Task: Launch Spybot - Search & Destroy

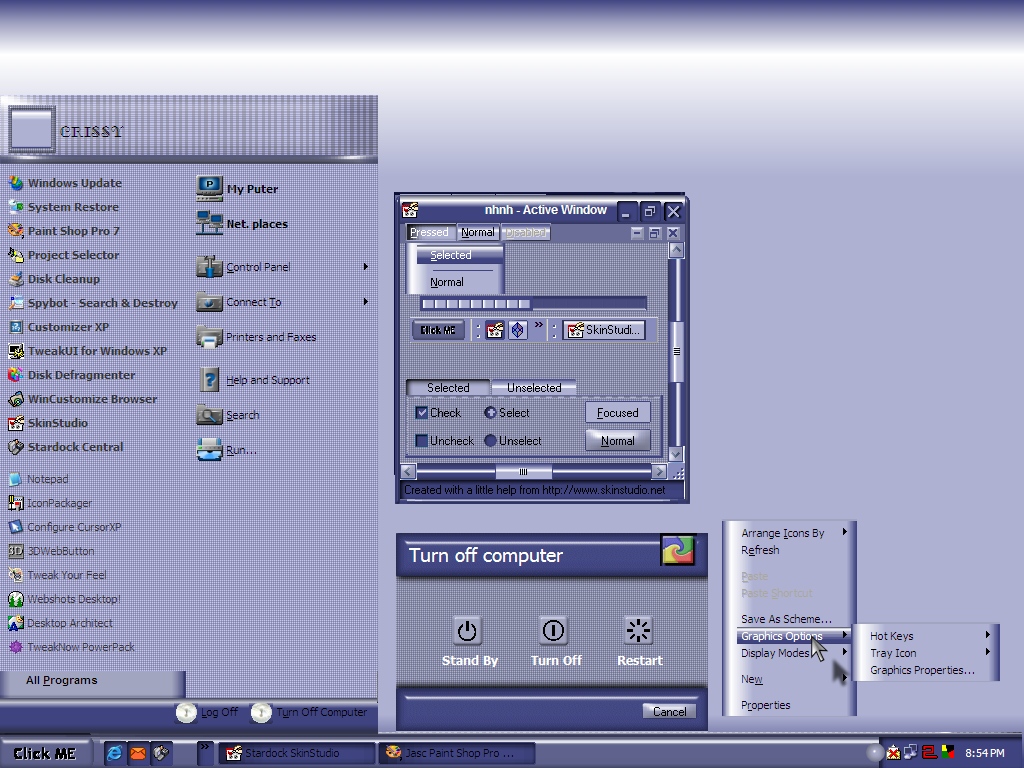Action: [93, 303]
